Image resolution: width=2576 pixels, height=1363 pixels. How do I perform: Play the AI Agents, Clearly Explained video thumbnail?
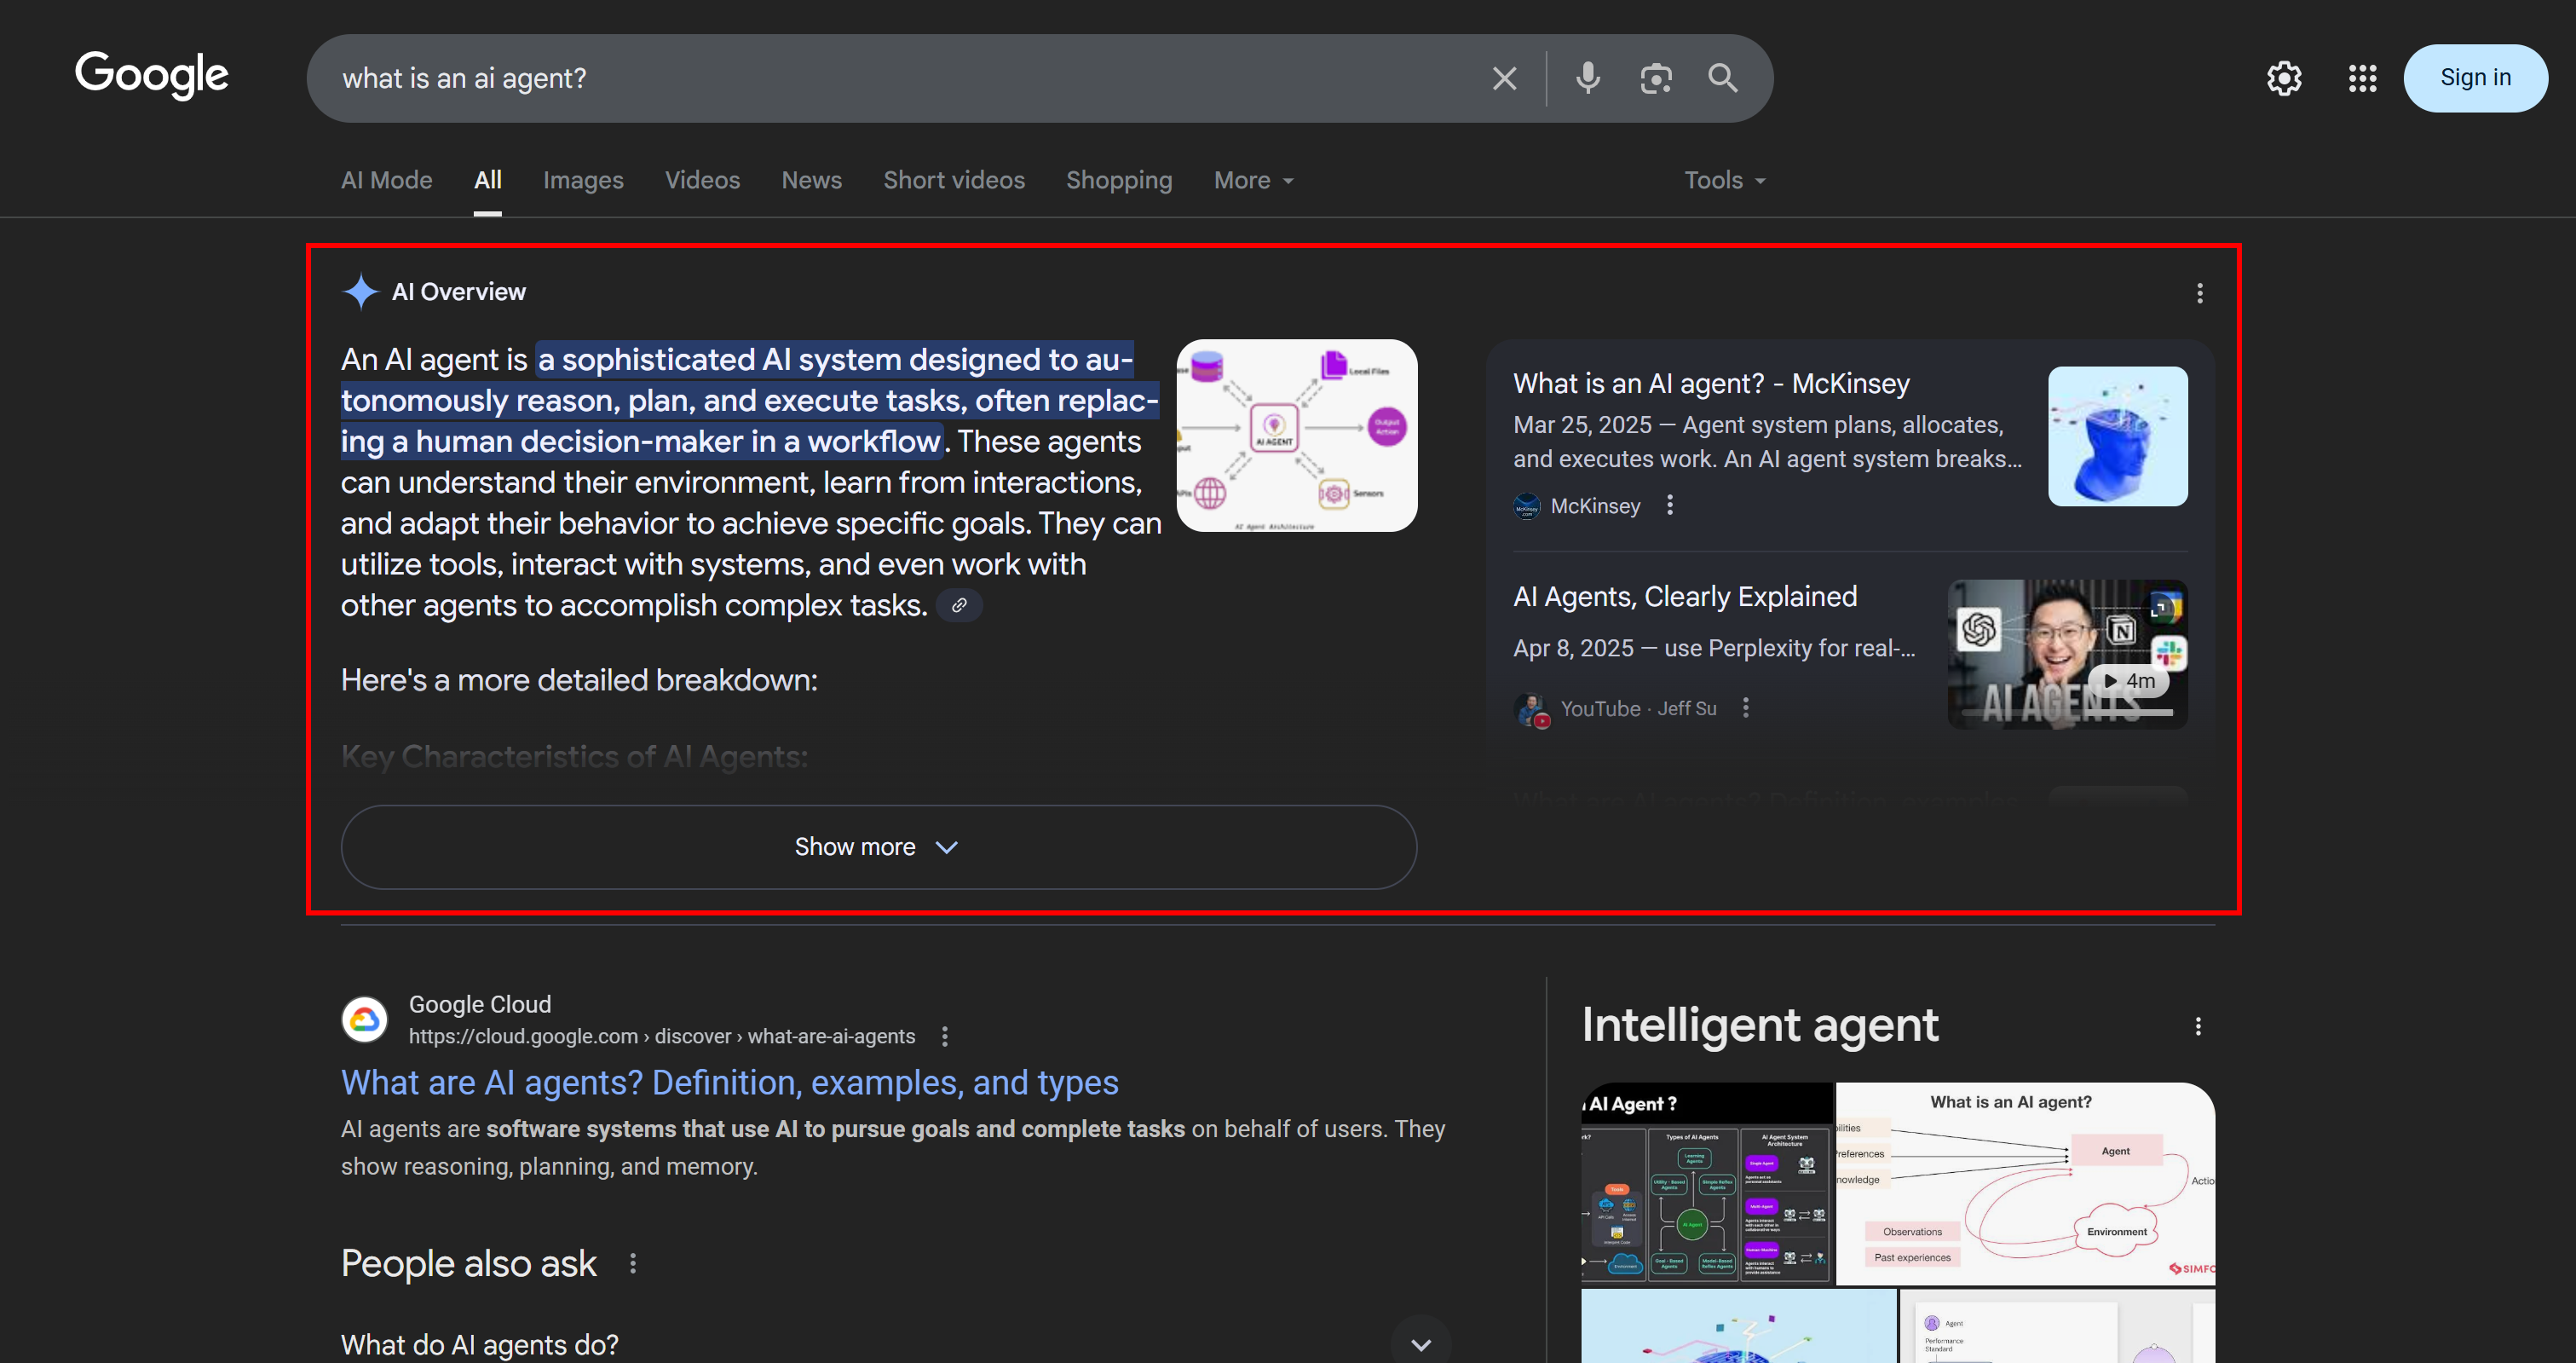[x=2066, y=654]
